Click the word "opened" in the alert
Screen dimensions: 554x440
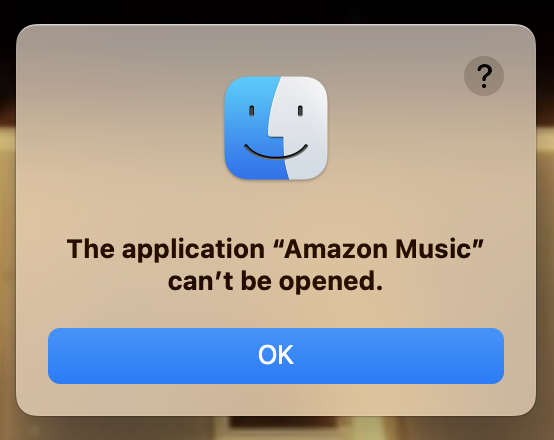[x=328, y=282]
